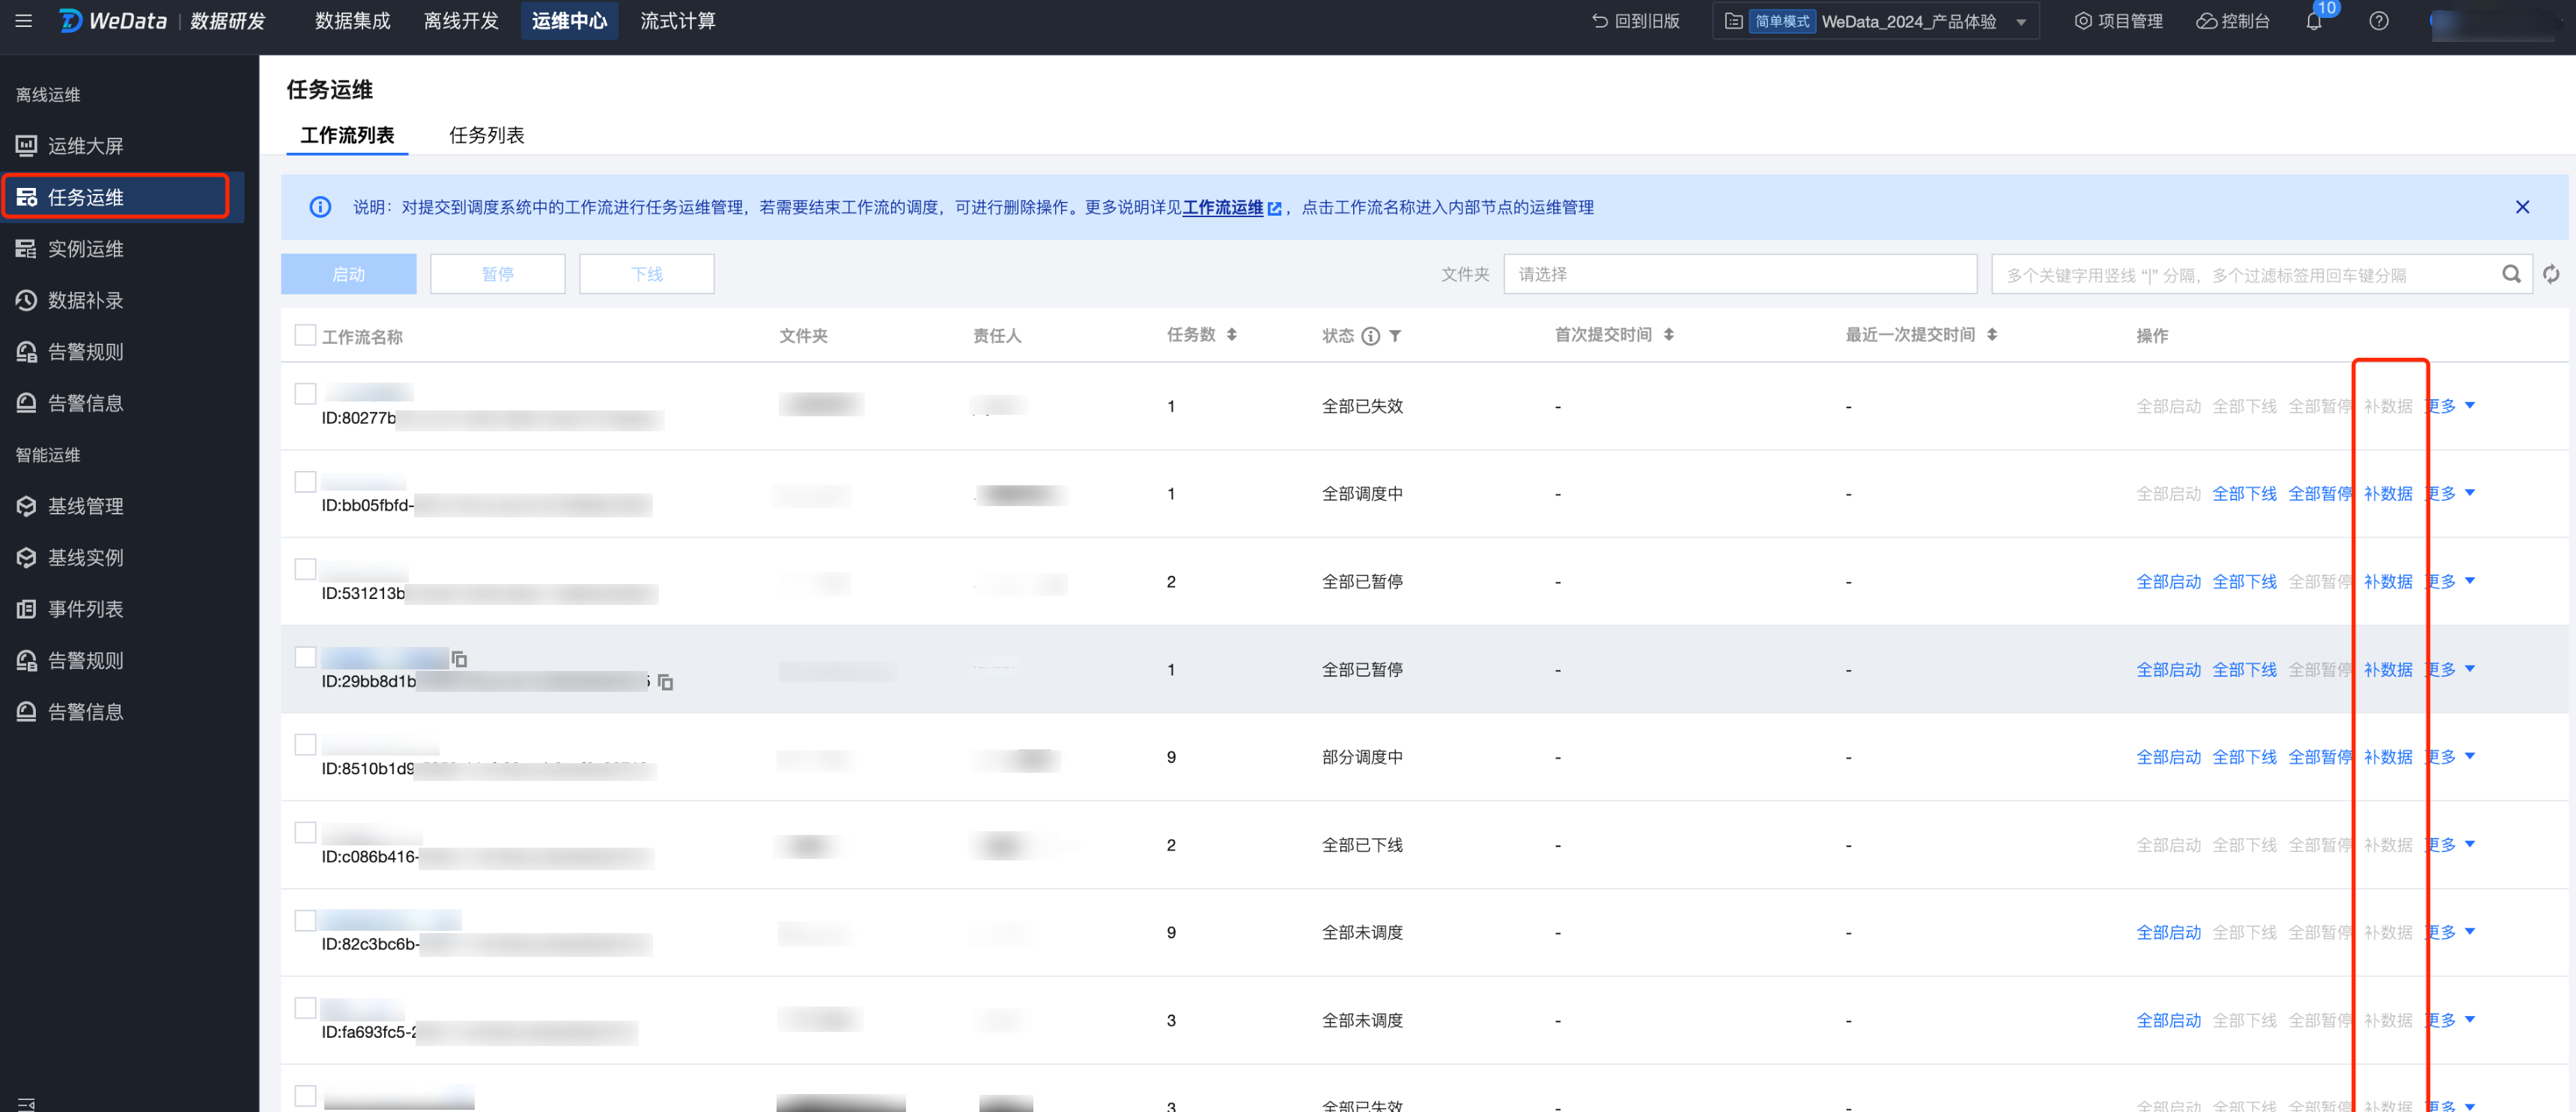Open the hamburger menu at top left
Image resolution: width=2576 pixels, height=1112 pixels.
24,21
